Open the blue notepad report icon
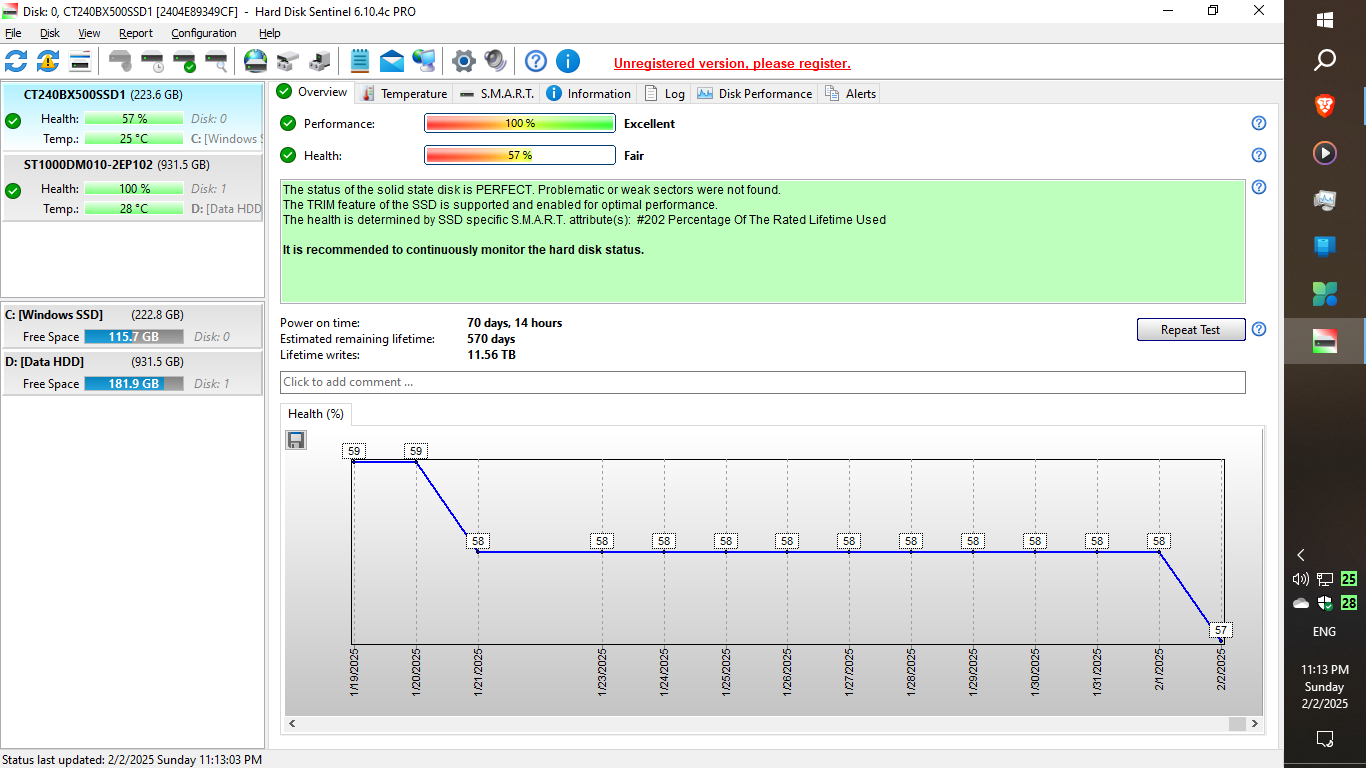Image resolution: width=1366 pixels, height=768 pixels. pyautogui.click(x=360, y=61)
